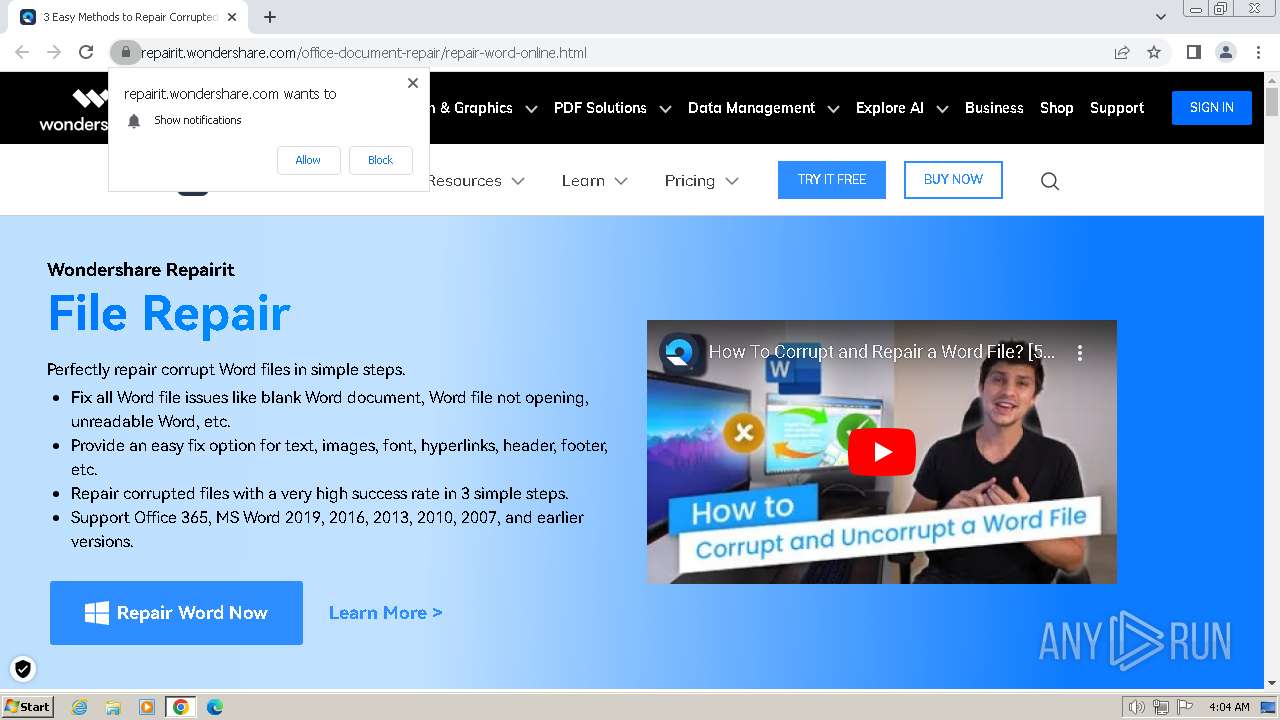Click the Repairit channel logo in the video

[680, 353]
